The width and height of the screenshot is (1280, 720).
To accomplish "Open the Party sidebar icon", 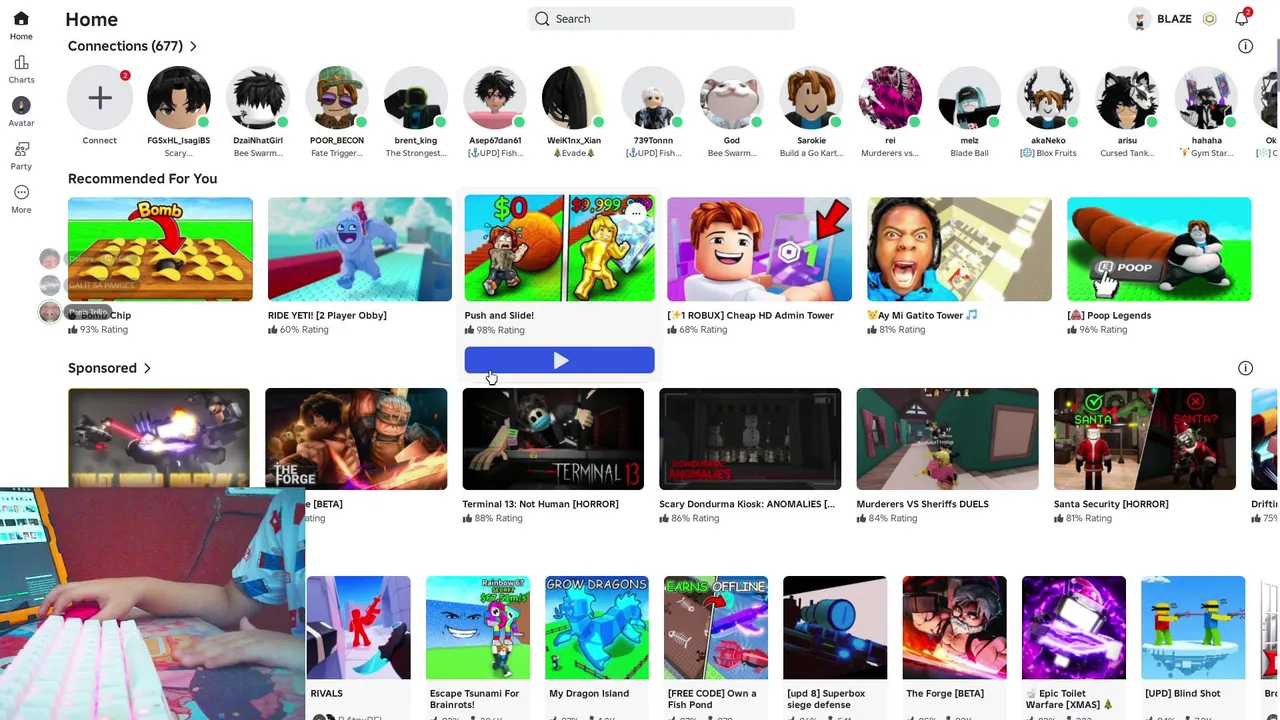I will (x=21, y=149).
